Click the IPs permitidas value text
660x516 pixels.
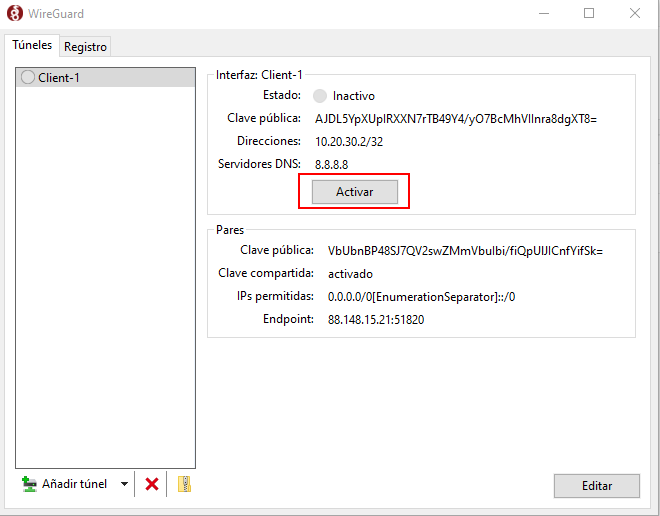[421, 296]
